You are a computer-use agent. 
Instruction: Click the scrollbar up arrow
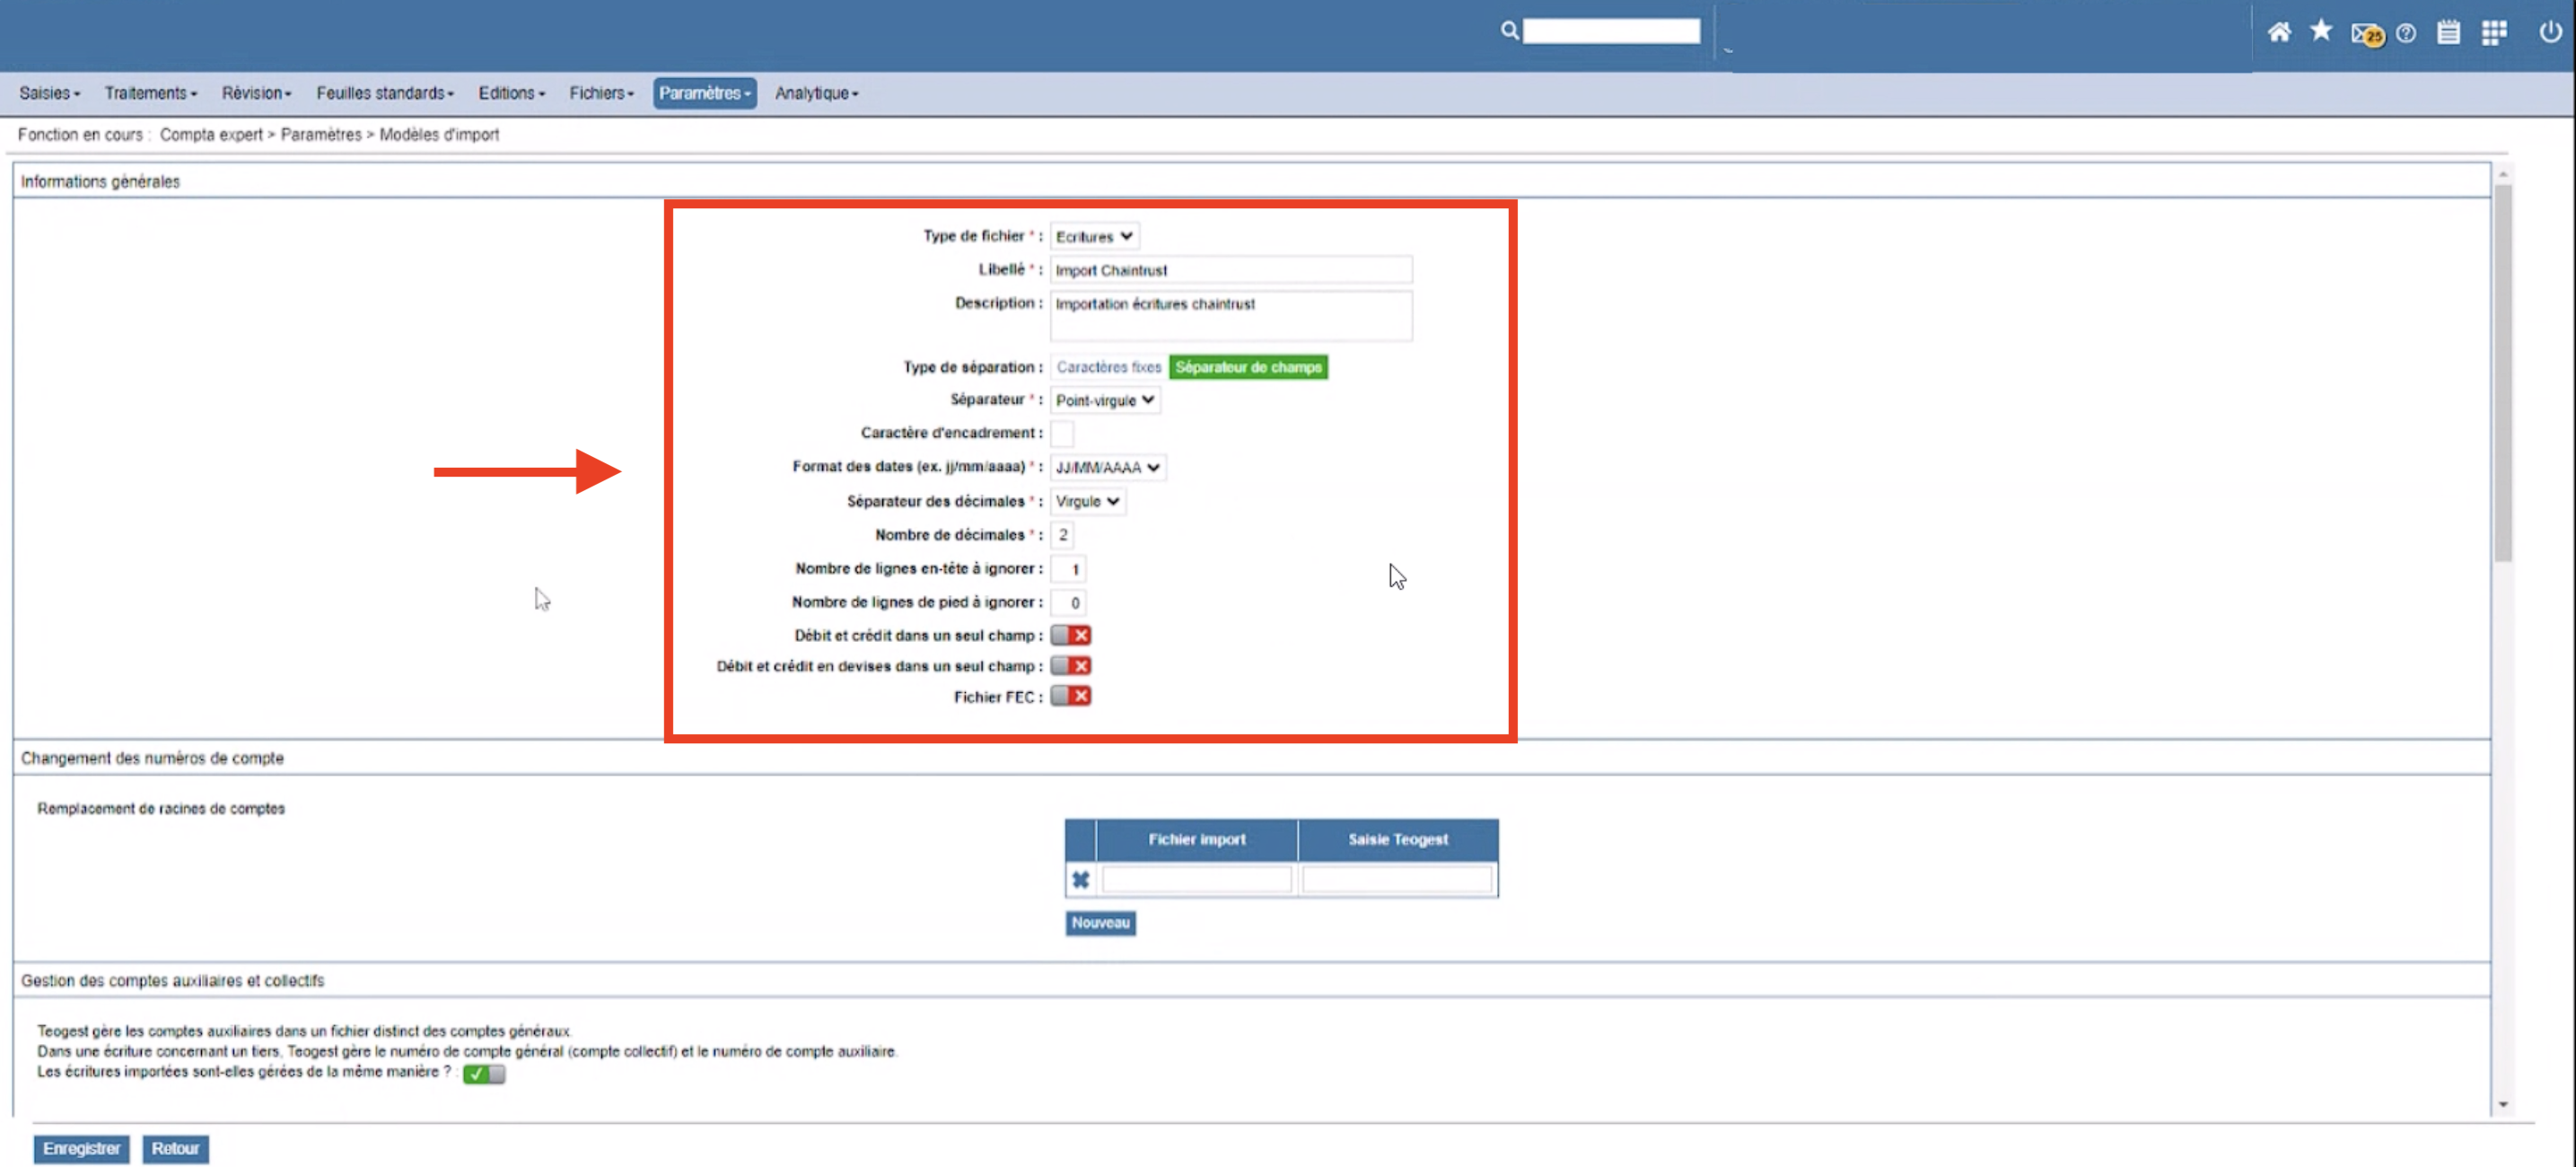pyautogui.click(x=2503, y=174)
